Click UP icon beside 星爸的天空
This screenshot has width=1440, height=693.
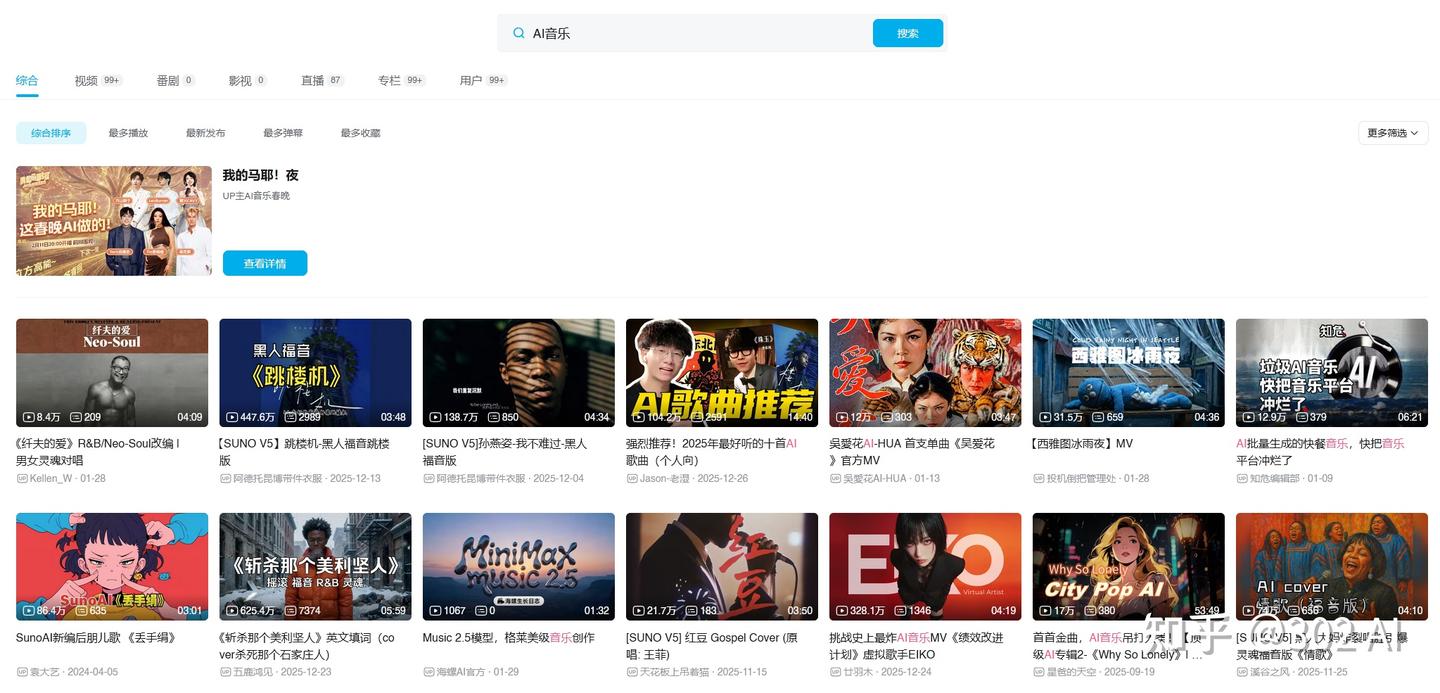[x=1039, y=673]
